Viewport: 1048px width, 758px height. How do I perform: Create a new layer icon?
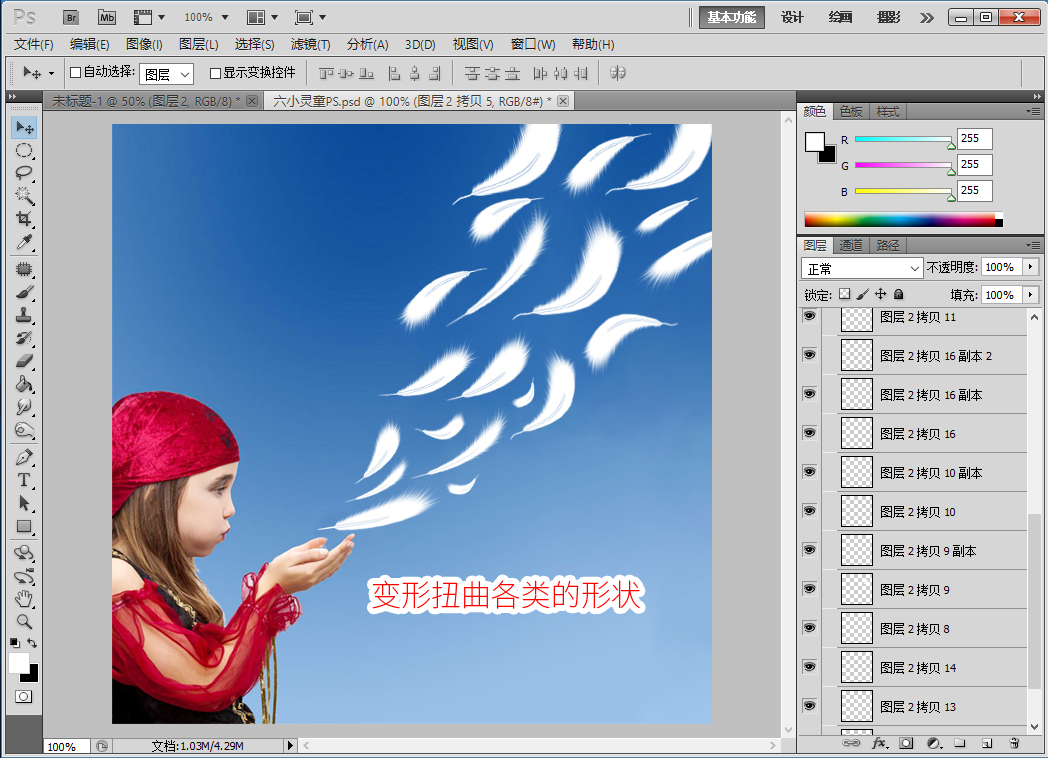[987, 743]
